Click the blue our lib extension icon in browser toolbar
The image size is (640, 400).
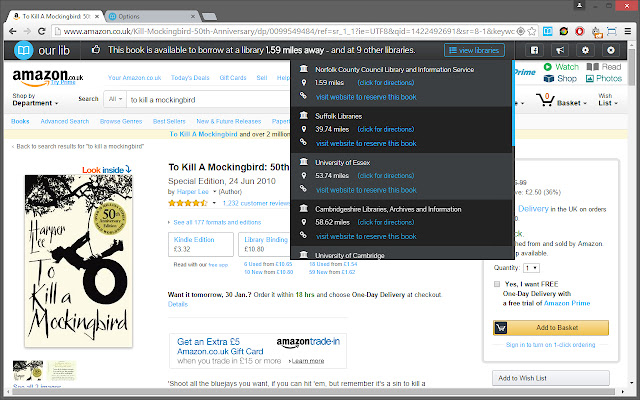(548, 31)
